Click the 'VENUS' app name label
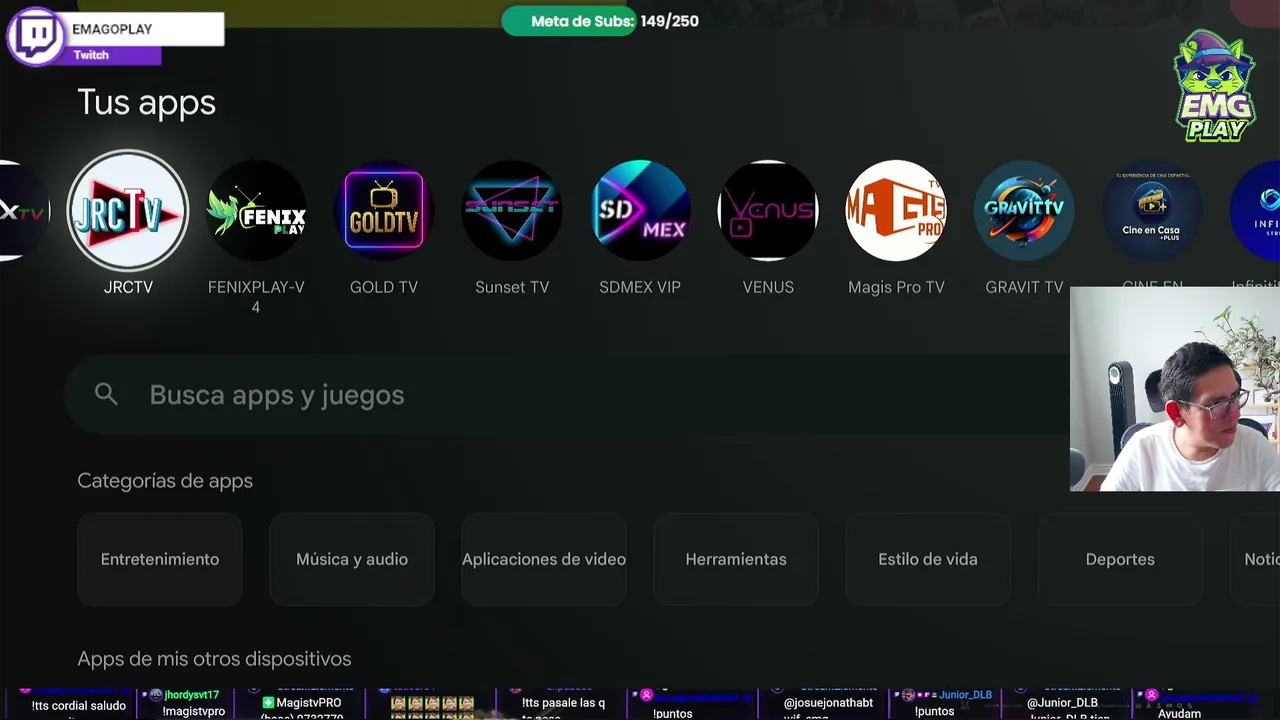Screen dimensions: 1280x720 coord(768,287)
